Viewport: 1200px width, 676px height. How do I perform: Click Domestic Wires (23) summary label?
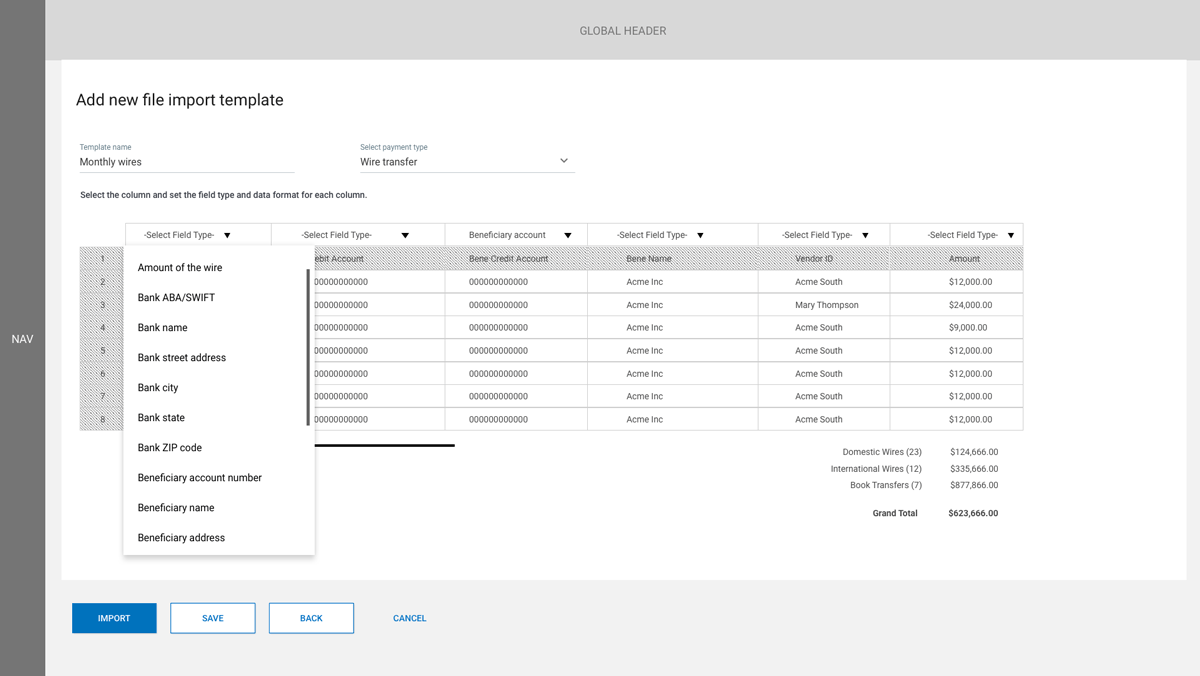click(882, 452)
